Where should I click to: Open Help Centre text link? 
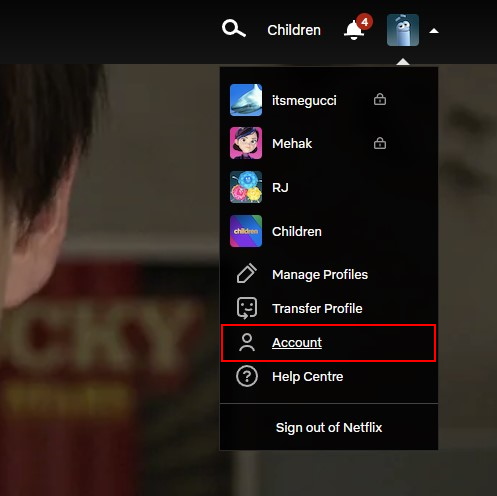click(307, 377)
